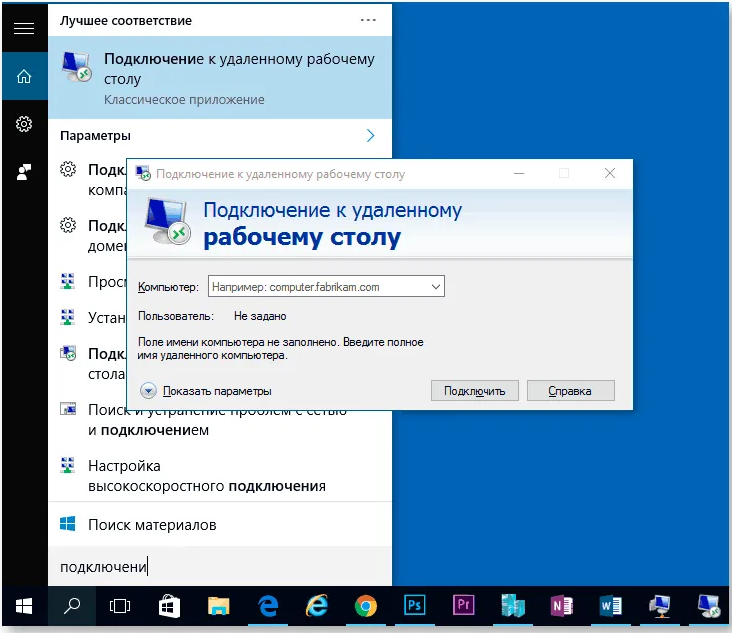
Task: Open first gear settings result icon
Action: click(68, 169)
